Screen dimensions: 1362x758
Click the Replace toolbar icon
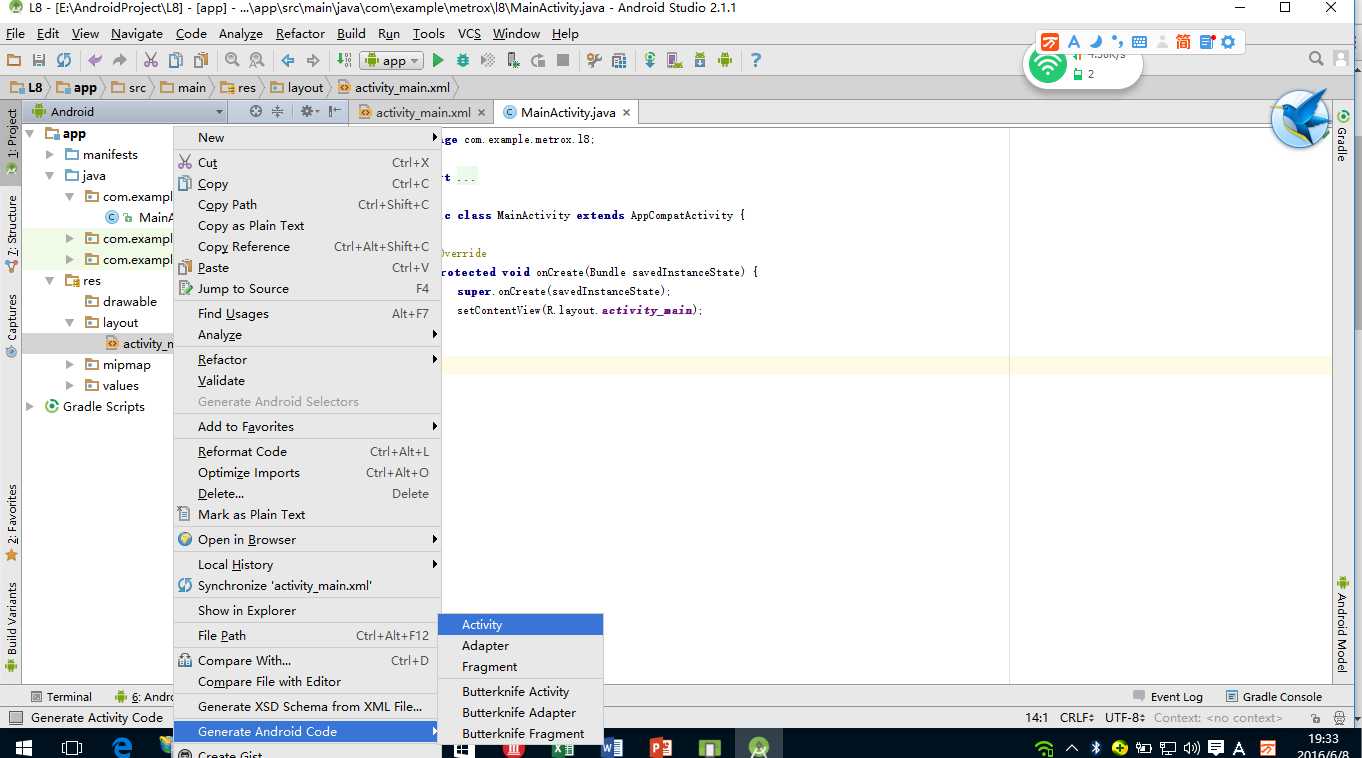(x=257, y=60)
